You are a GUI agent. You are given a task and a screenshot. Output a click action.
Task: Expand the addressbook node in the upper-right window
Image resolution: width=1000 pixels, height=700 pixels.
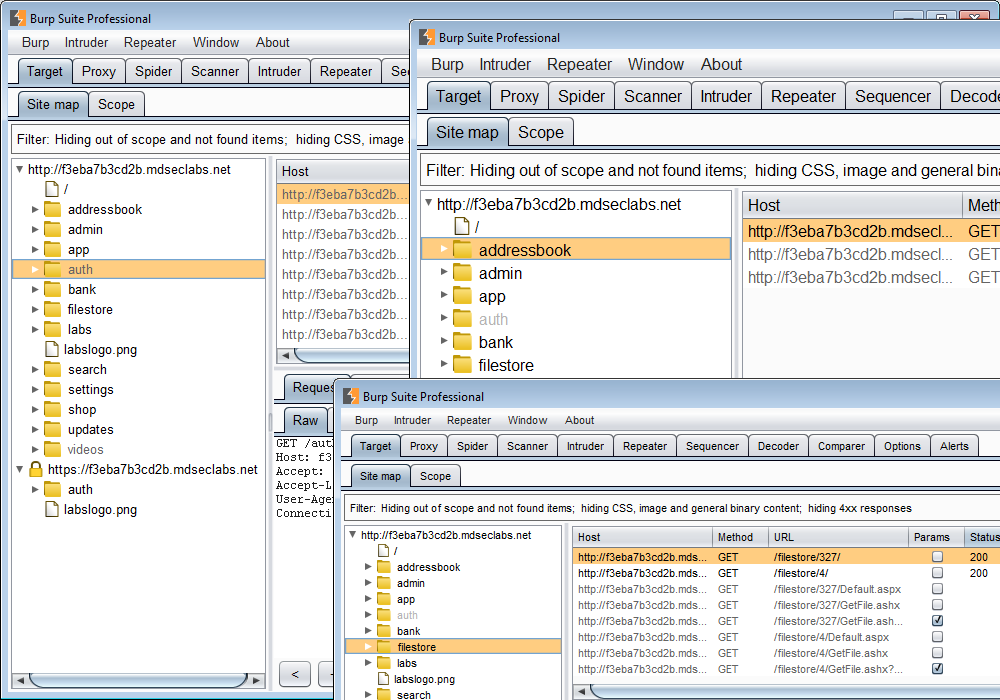[444, 249]
